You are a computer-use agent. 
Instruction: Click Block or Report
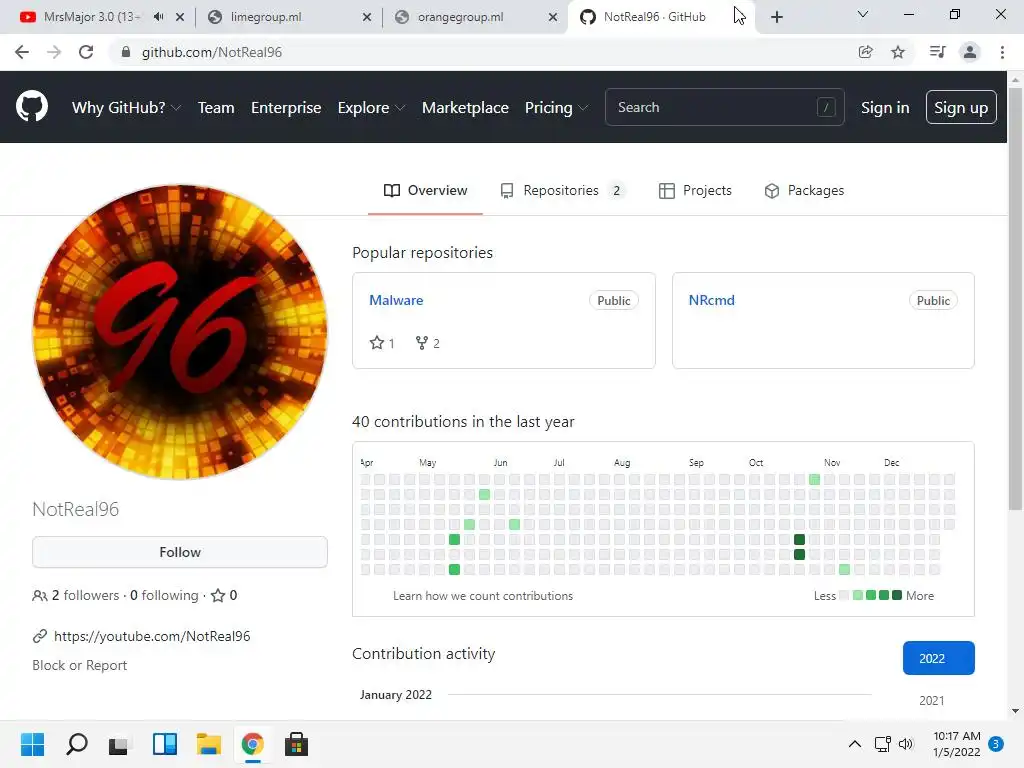click(x=80, y=665)
